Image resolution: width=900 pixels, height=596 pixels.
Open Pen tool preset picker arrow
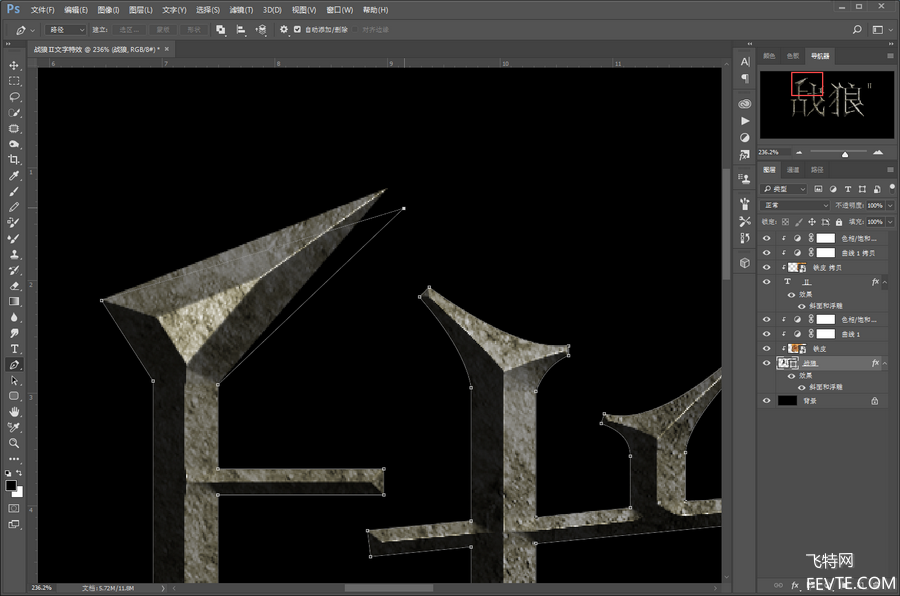coord(33,30)
